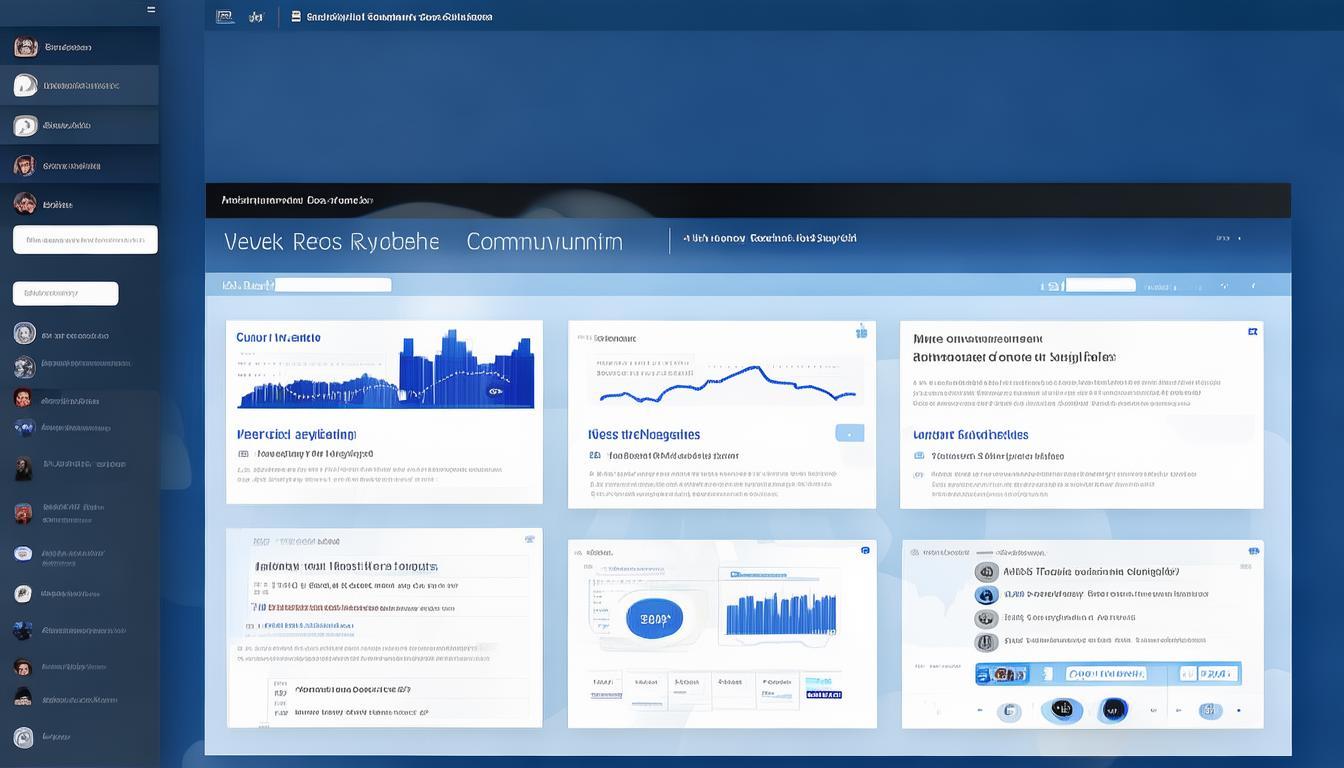1344x768 pixels.
Task: Select the first round icon in the bottom-right card list
Action: click(986, 572)
